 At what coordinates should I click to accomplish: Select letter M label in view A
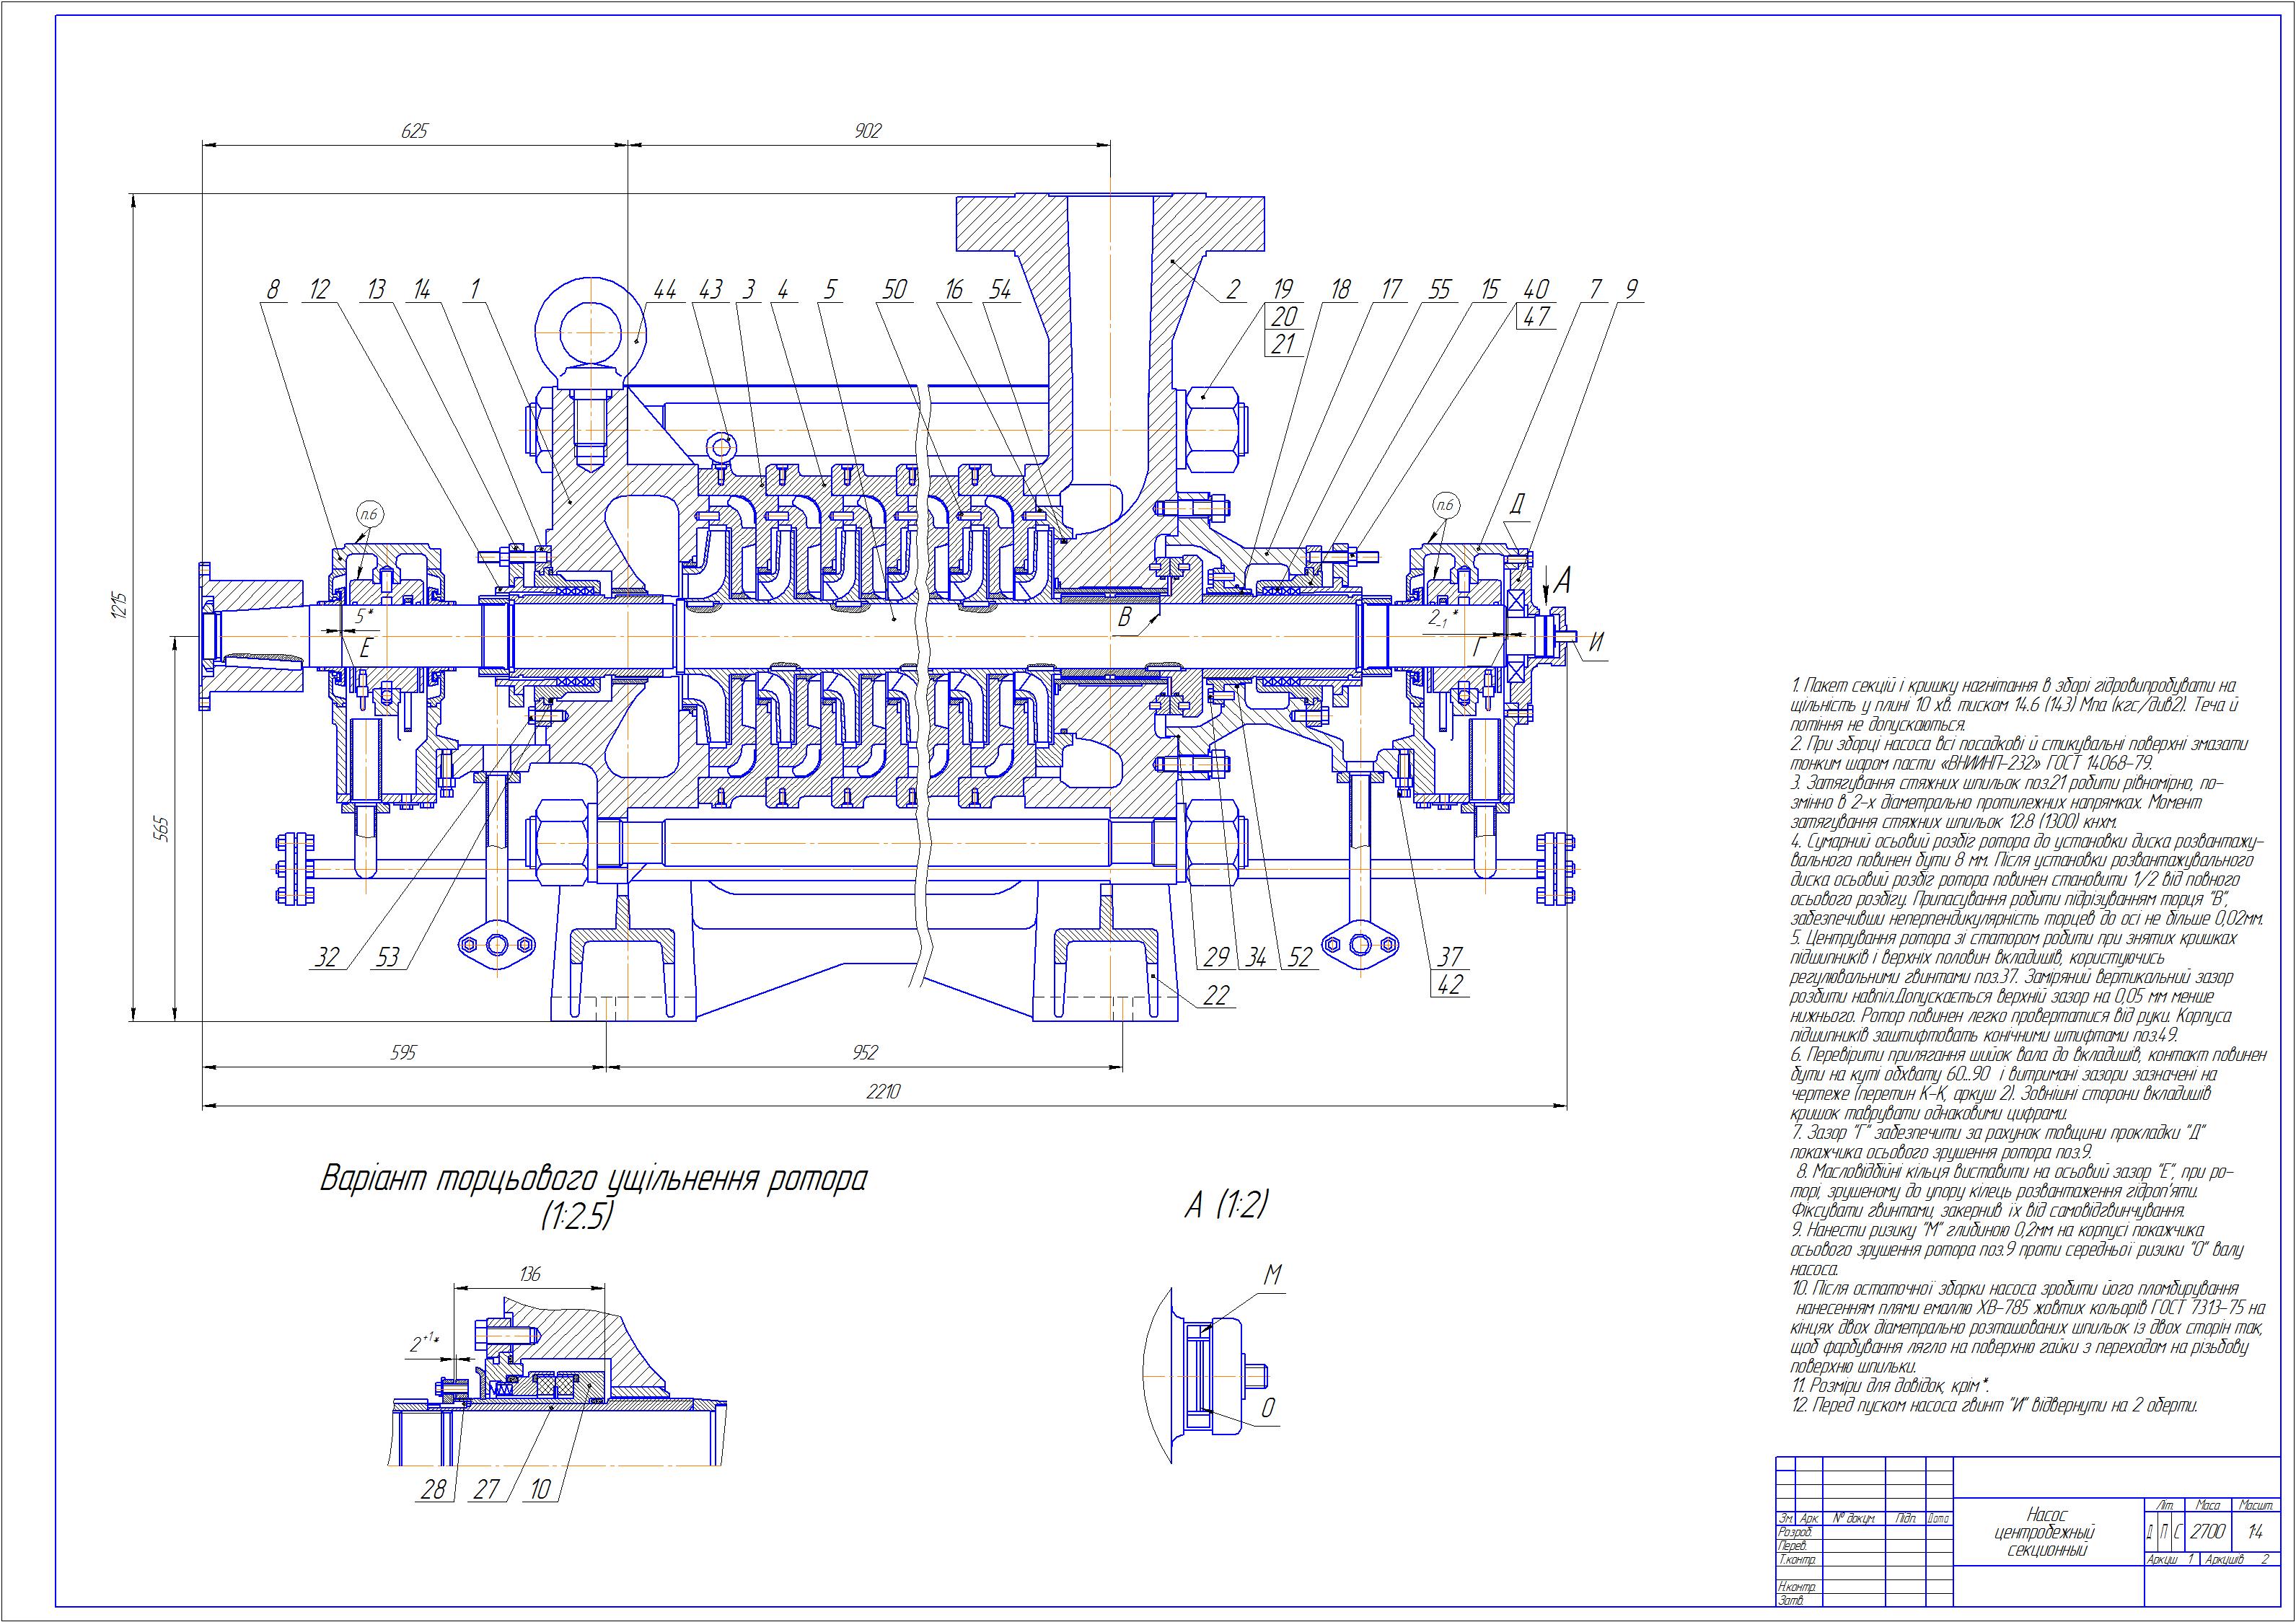(1273, 1276)
